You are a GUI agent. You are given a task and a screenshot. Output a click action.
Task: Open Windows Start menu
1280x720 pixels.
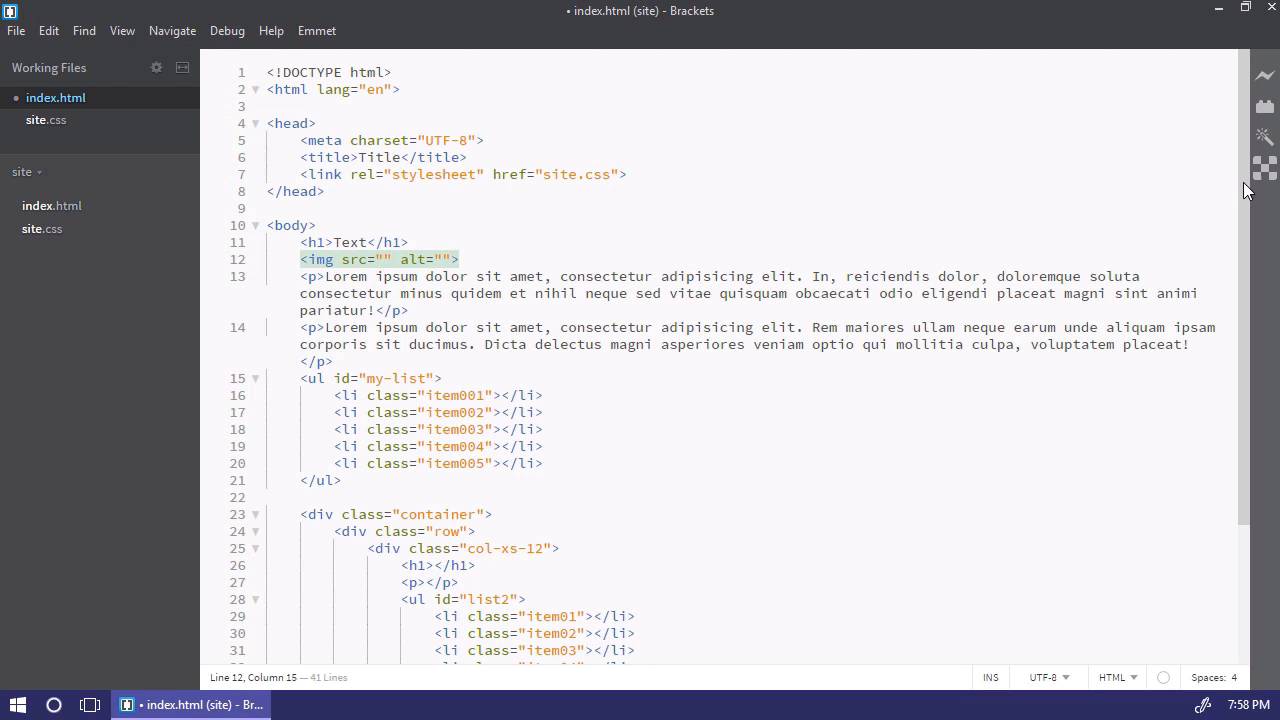[x=18, y=705]
